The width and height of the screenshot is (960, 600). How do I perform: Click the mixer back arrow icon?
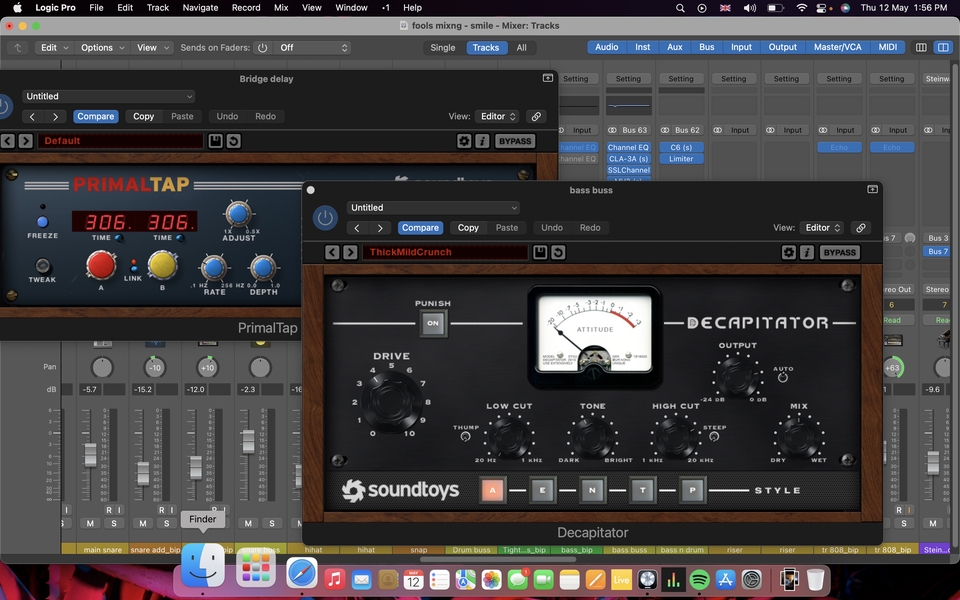18,48
